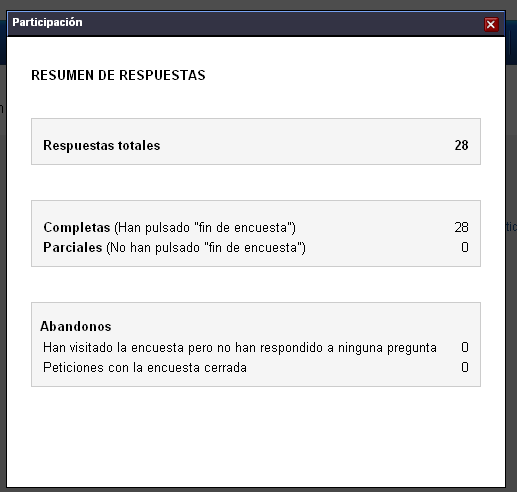This screenshot has width=517, height=492.
Task: Click the Parciales count 0
Action: (x=465, y=247)
